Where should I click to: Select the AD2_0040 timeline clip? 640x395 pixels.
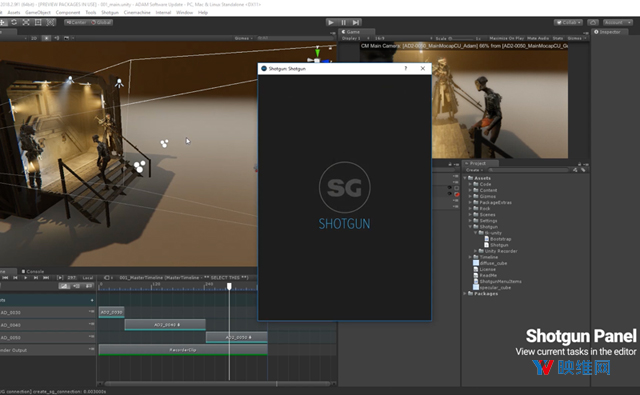pyautogui.click(x=165, y=325)
